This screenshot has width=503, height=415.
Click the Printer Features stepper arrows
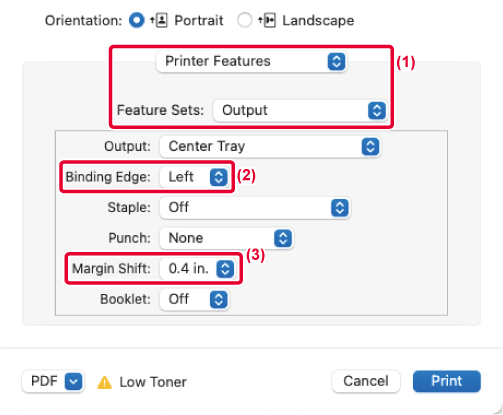(336, 61)
